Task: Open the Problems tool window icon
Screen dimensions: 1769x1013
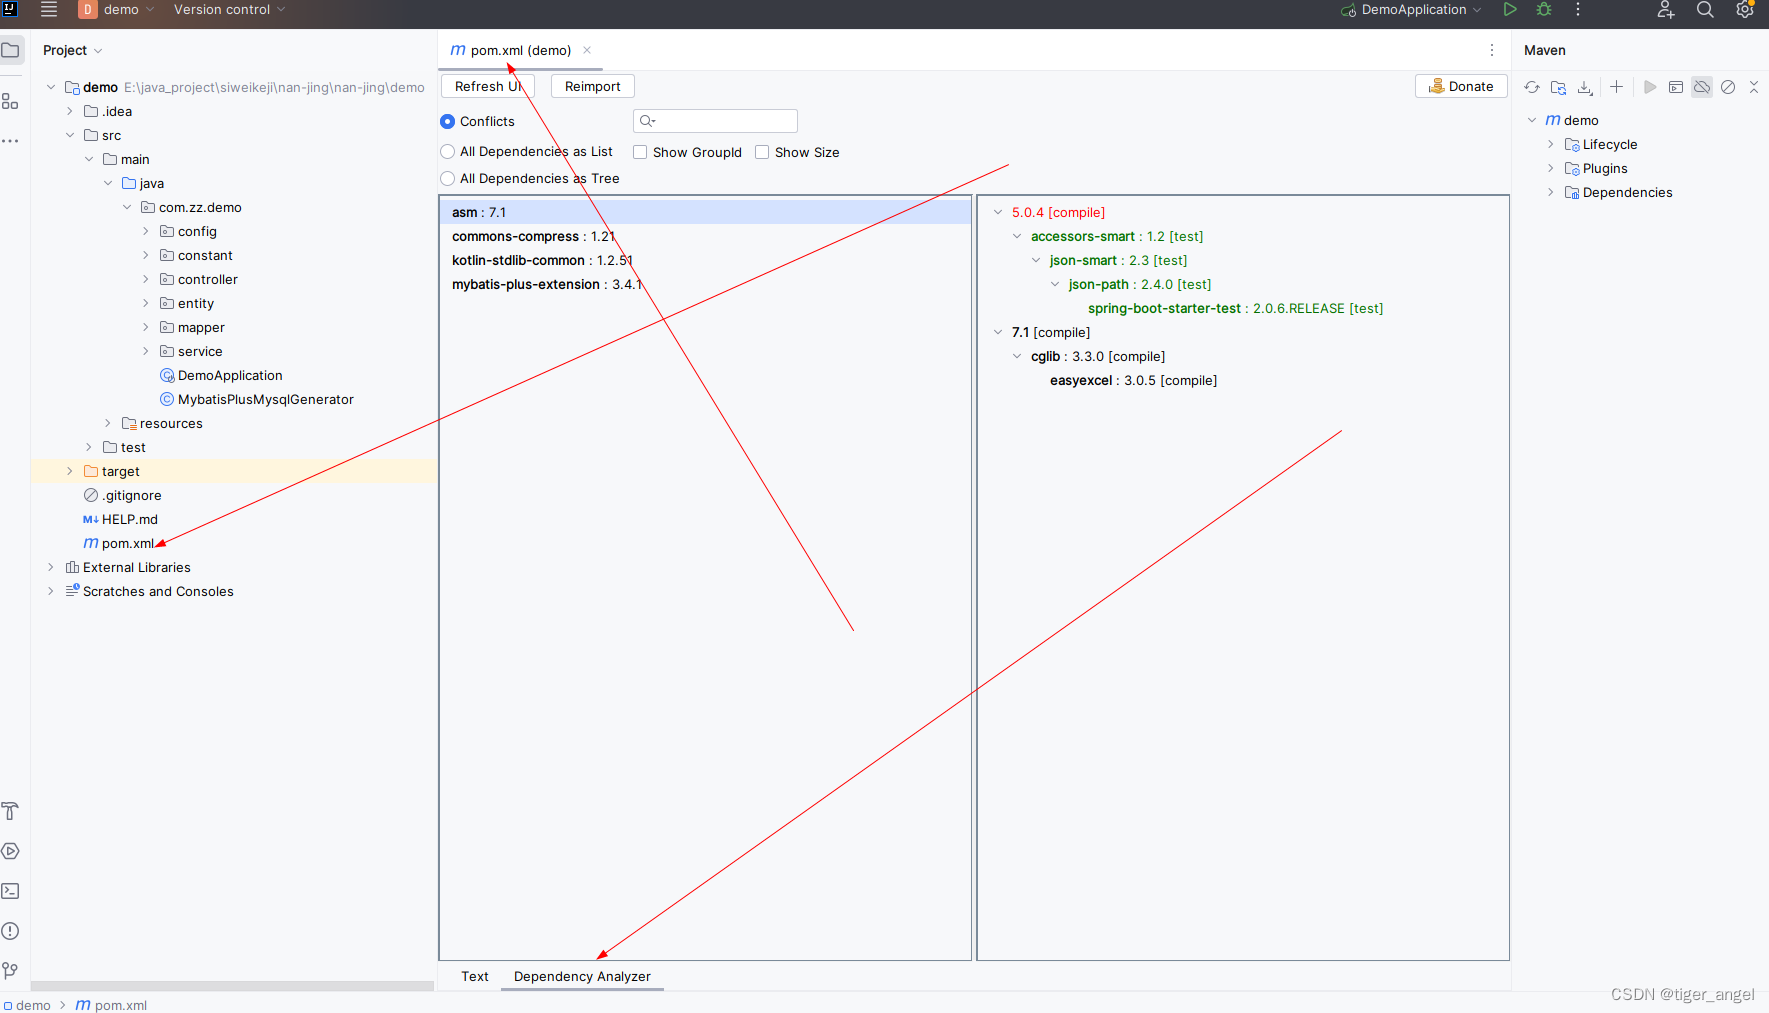Action: [x=11, y=931]
